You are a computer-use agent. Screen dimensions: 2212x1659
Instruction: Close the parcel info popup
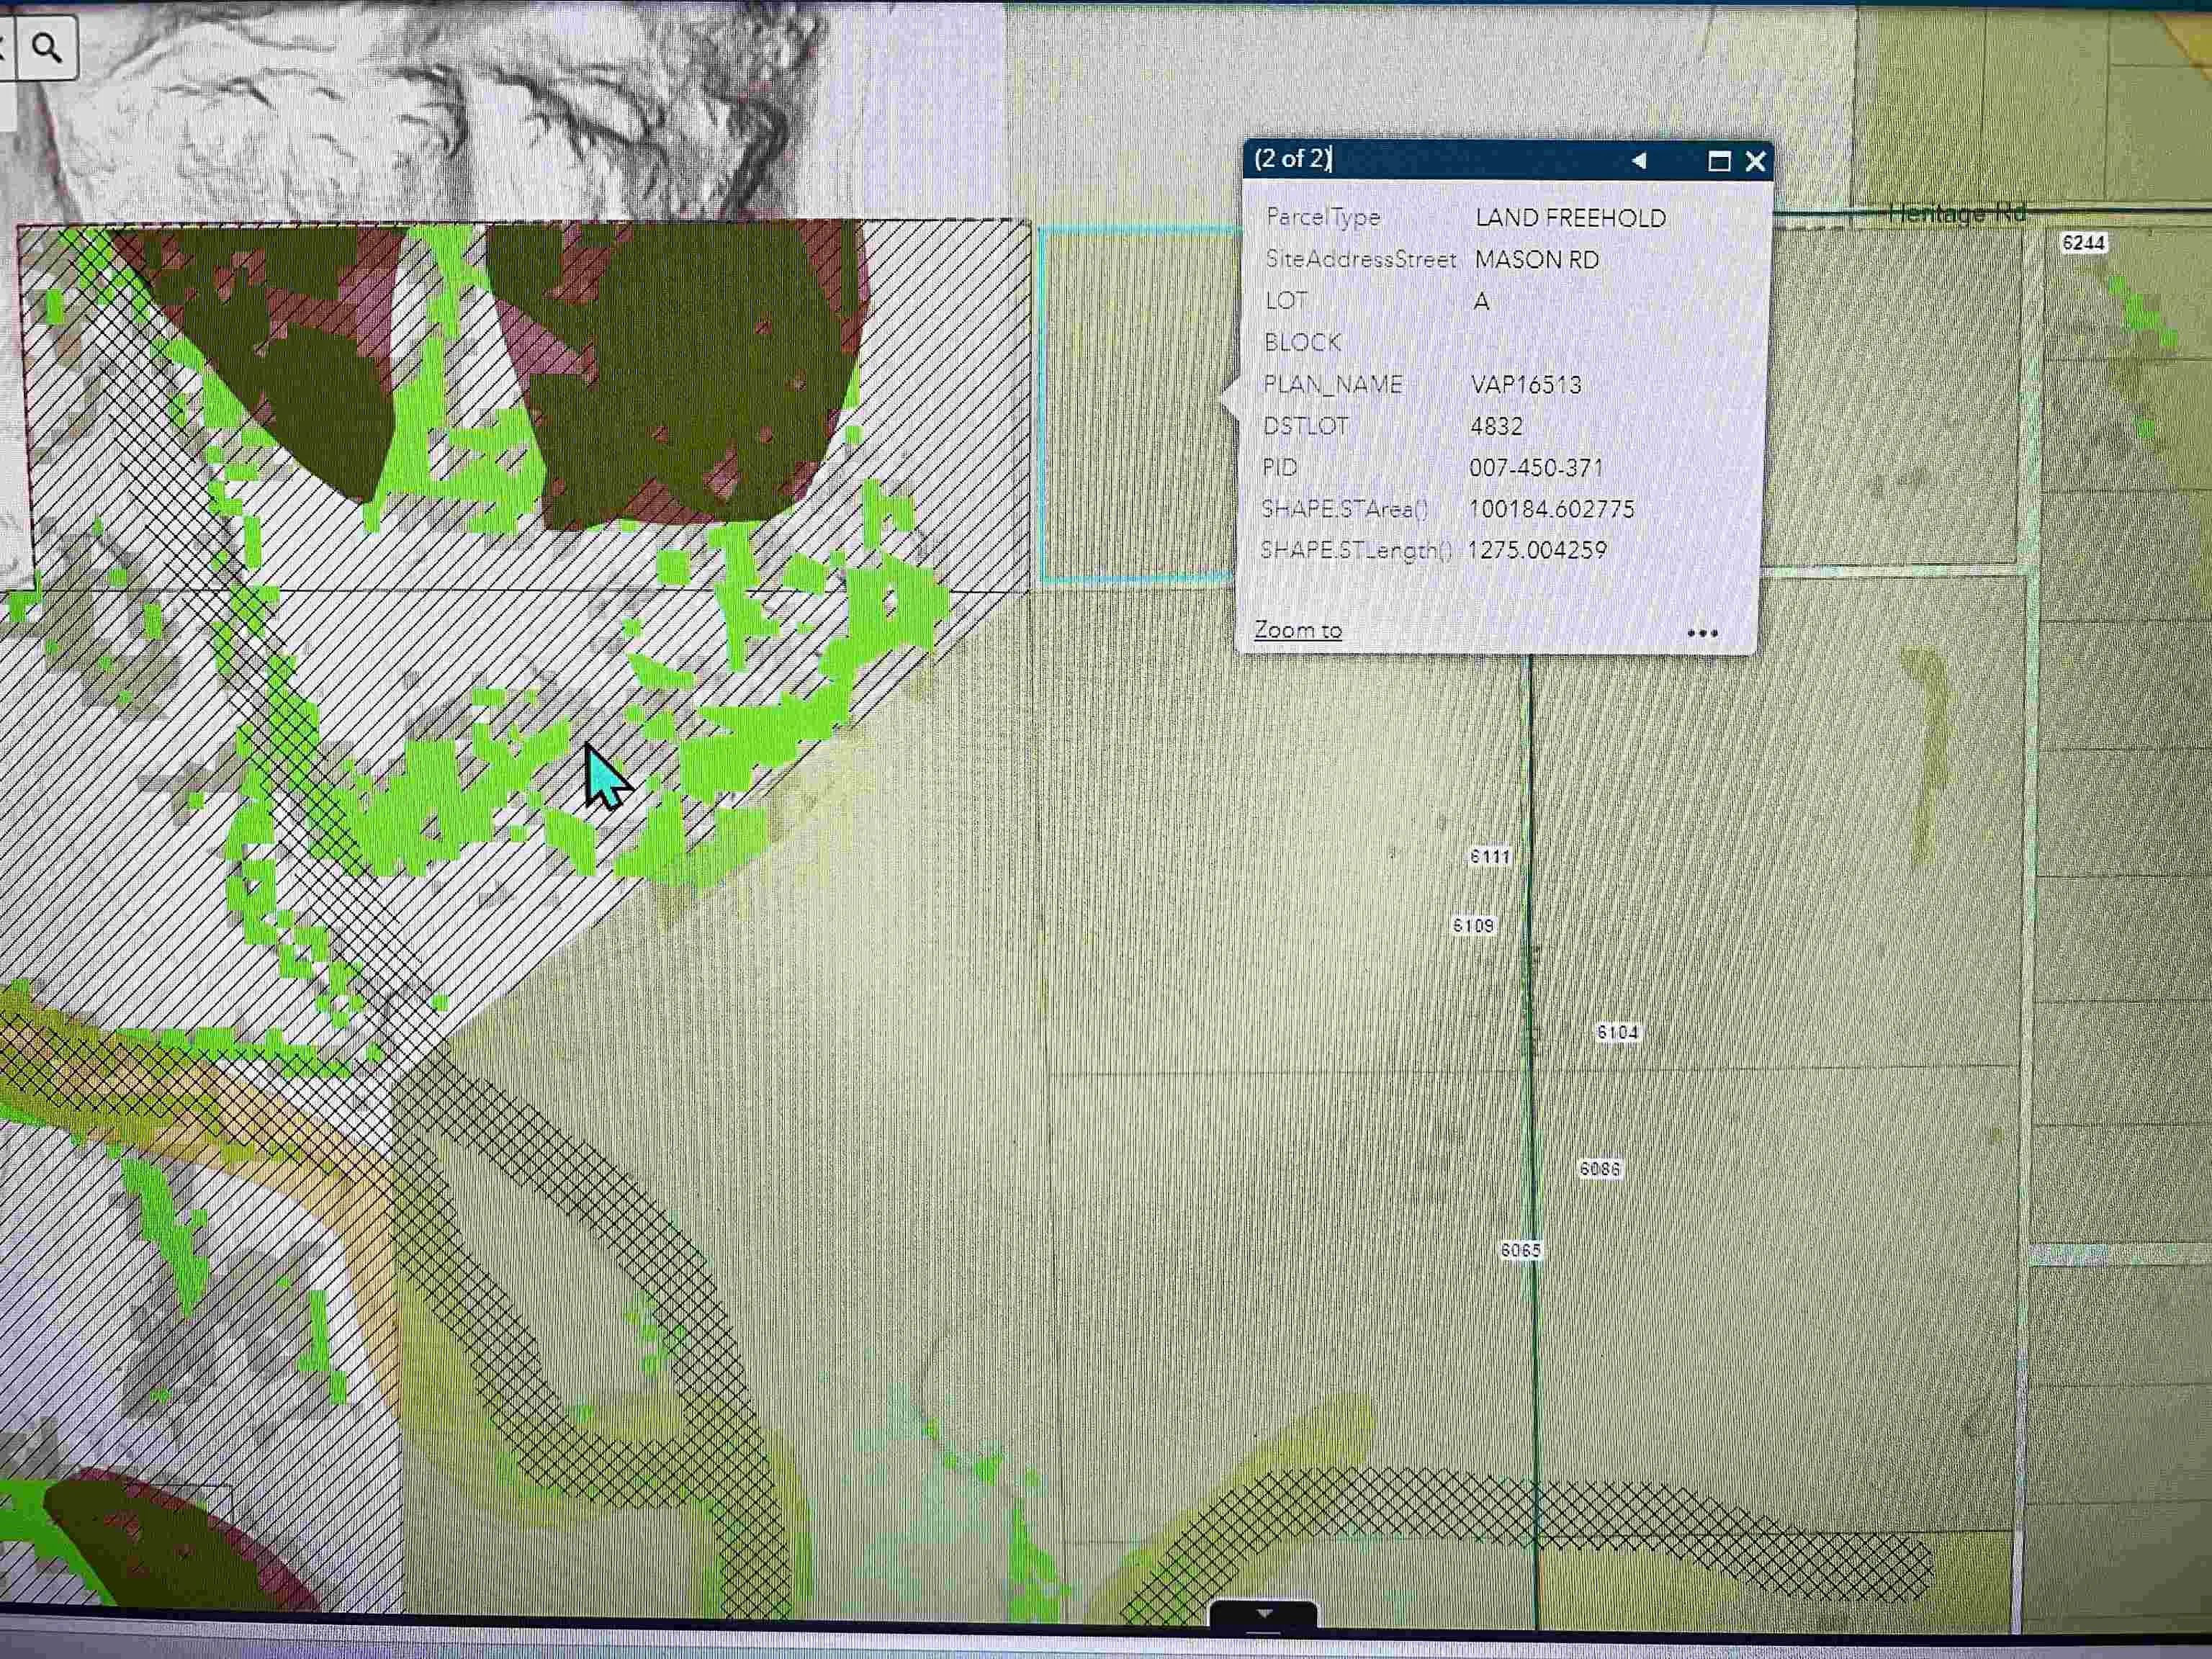point(1755,161)
